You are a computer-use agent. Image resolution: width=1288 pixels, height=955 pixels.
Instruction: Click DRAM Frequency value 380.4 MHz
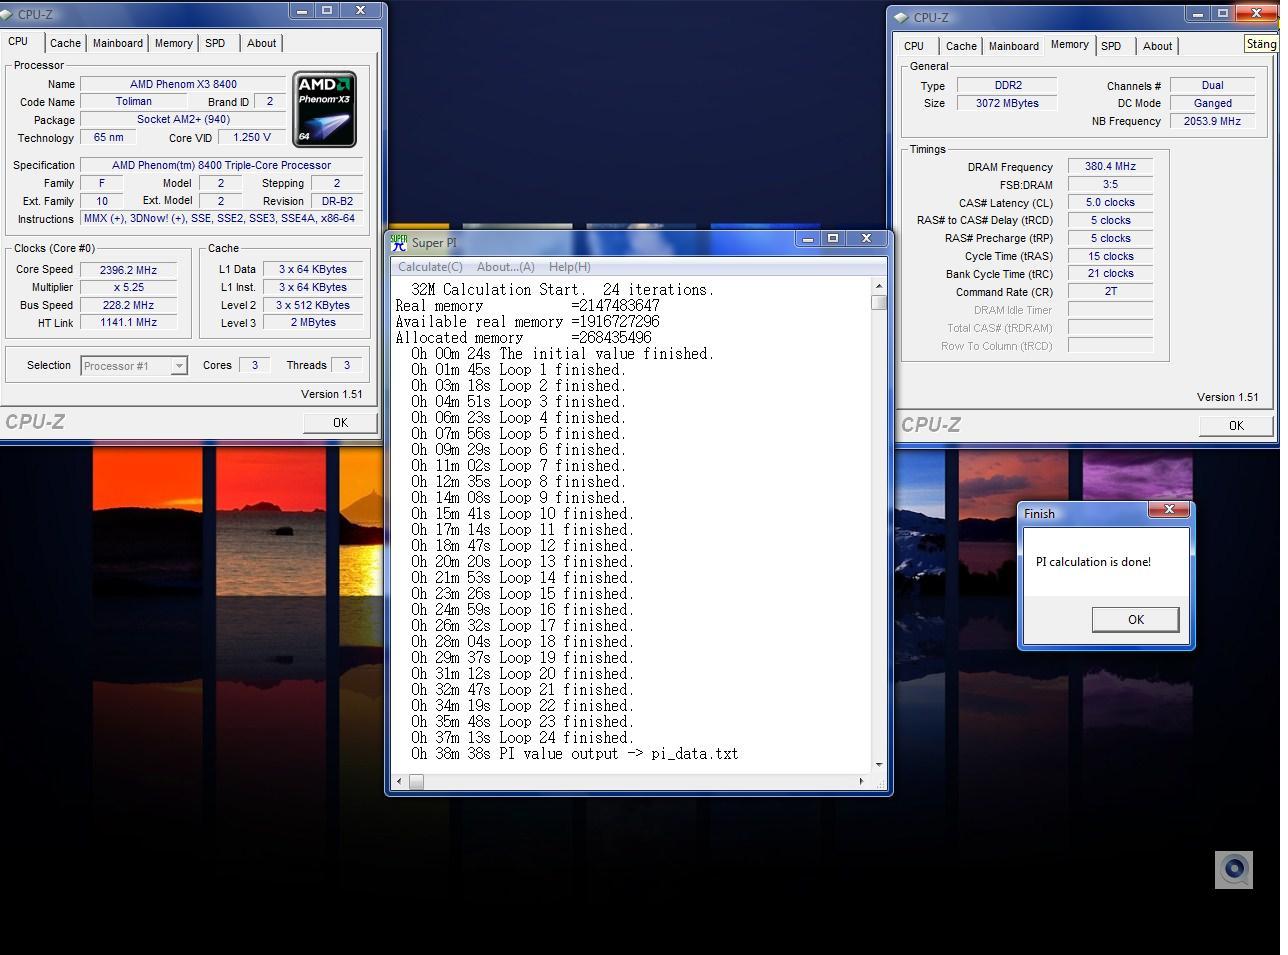tap(1110, 167)
